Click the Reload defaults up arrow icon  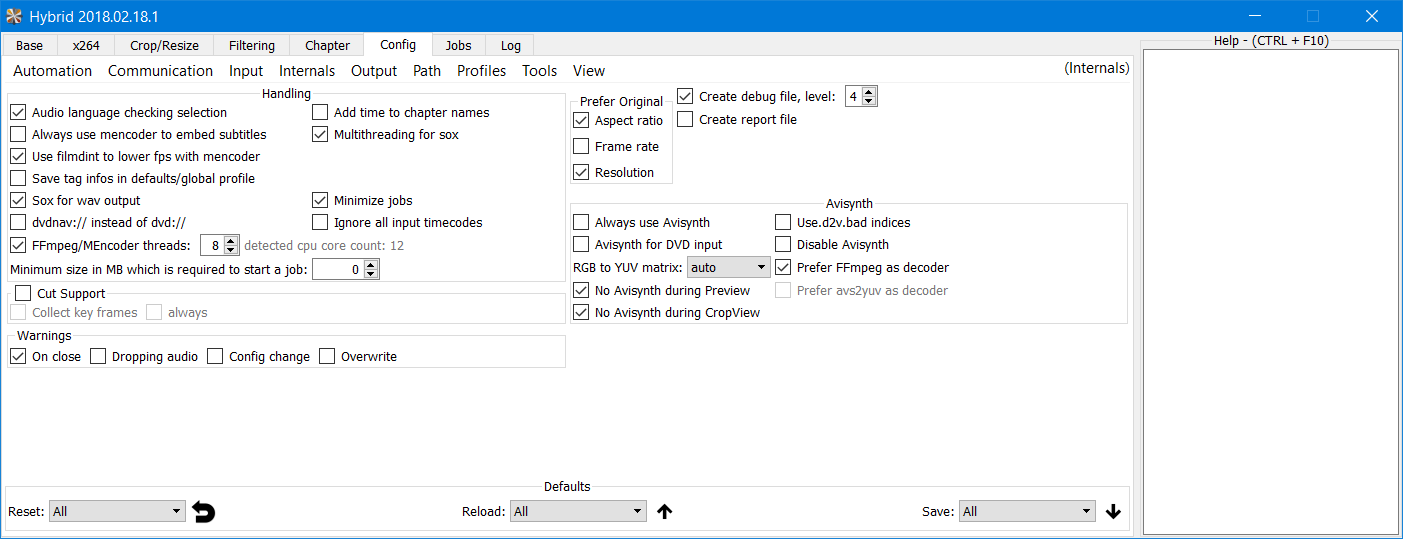(665, 512)
